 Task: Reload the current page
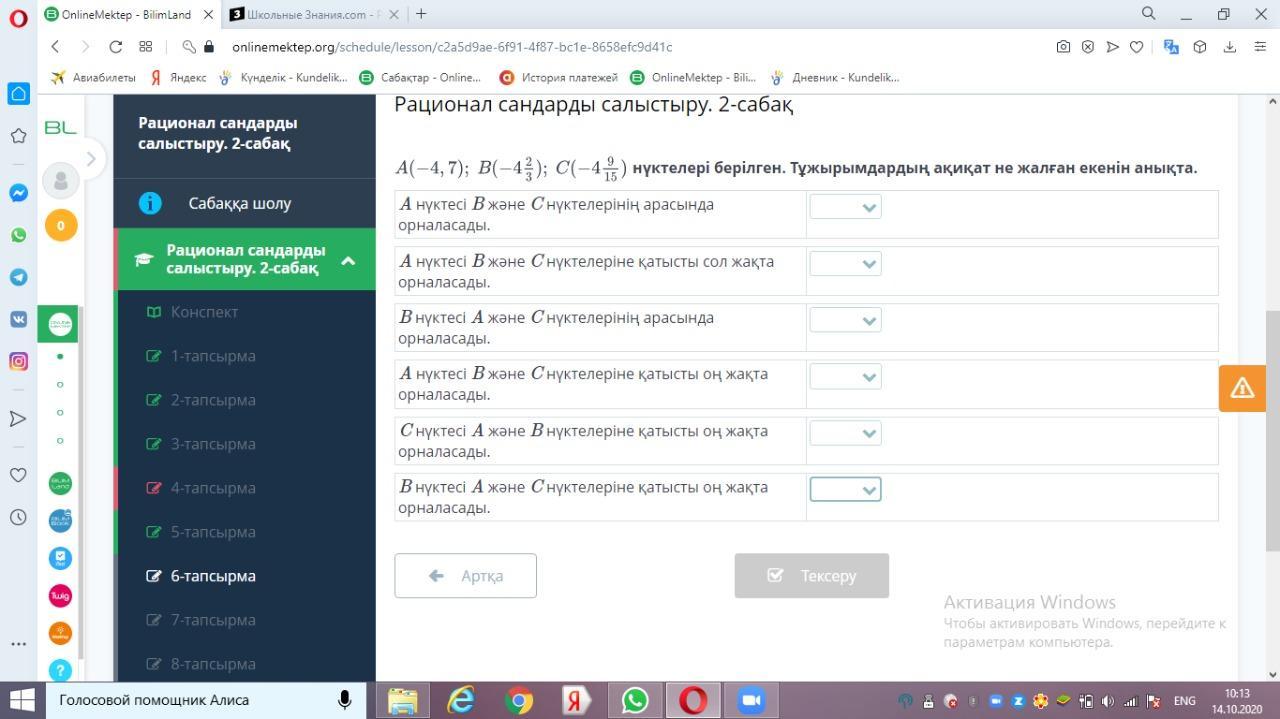click(x=115, y=47)
